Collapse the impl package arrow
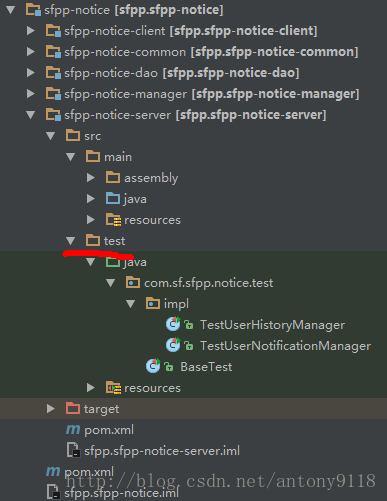Image resolution: width=387 pixels, height=501 pixels. coord(131,304)
